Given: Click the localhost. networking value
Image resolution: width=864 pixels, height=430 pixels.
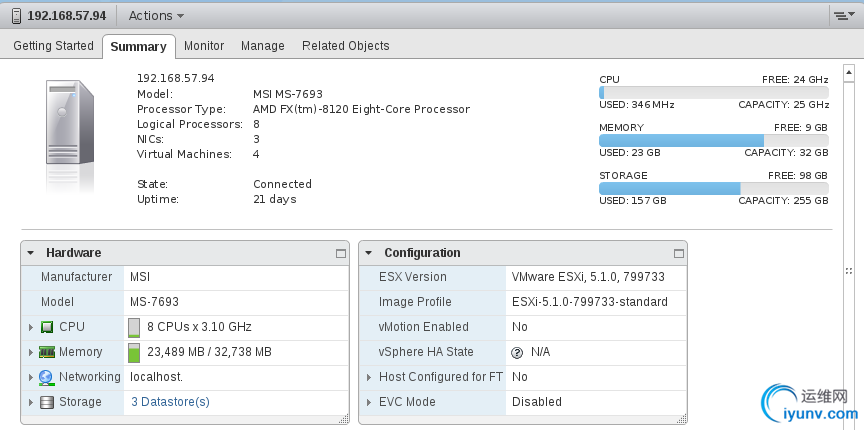Looking at the screenshot, I should pyautogui.click(x=156, y=377).
